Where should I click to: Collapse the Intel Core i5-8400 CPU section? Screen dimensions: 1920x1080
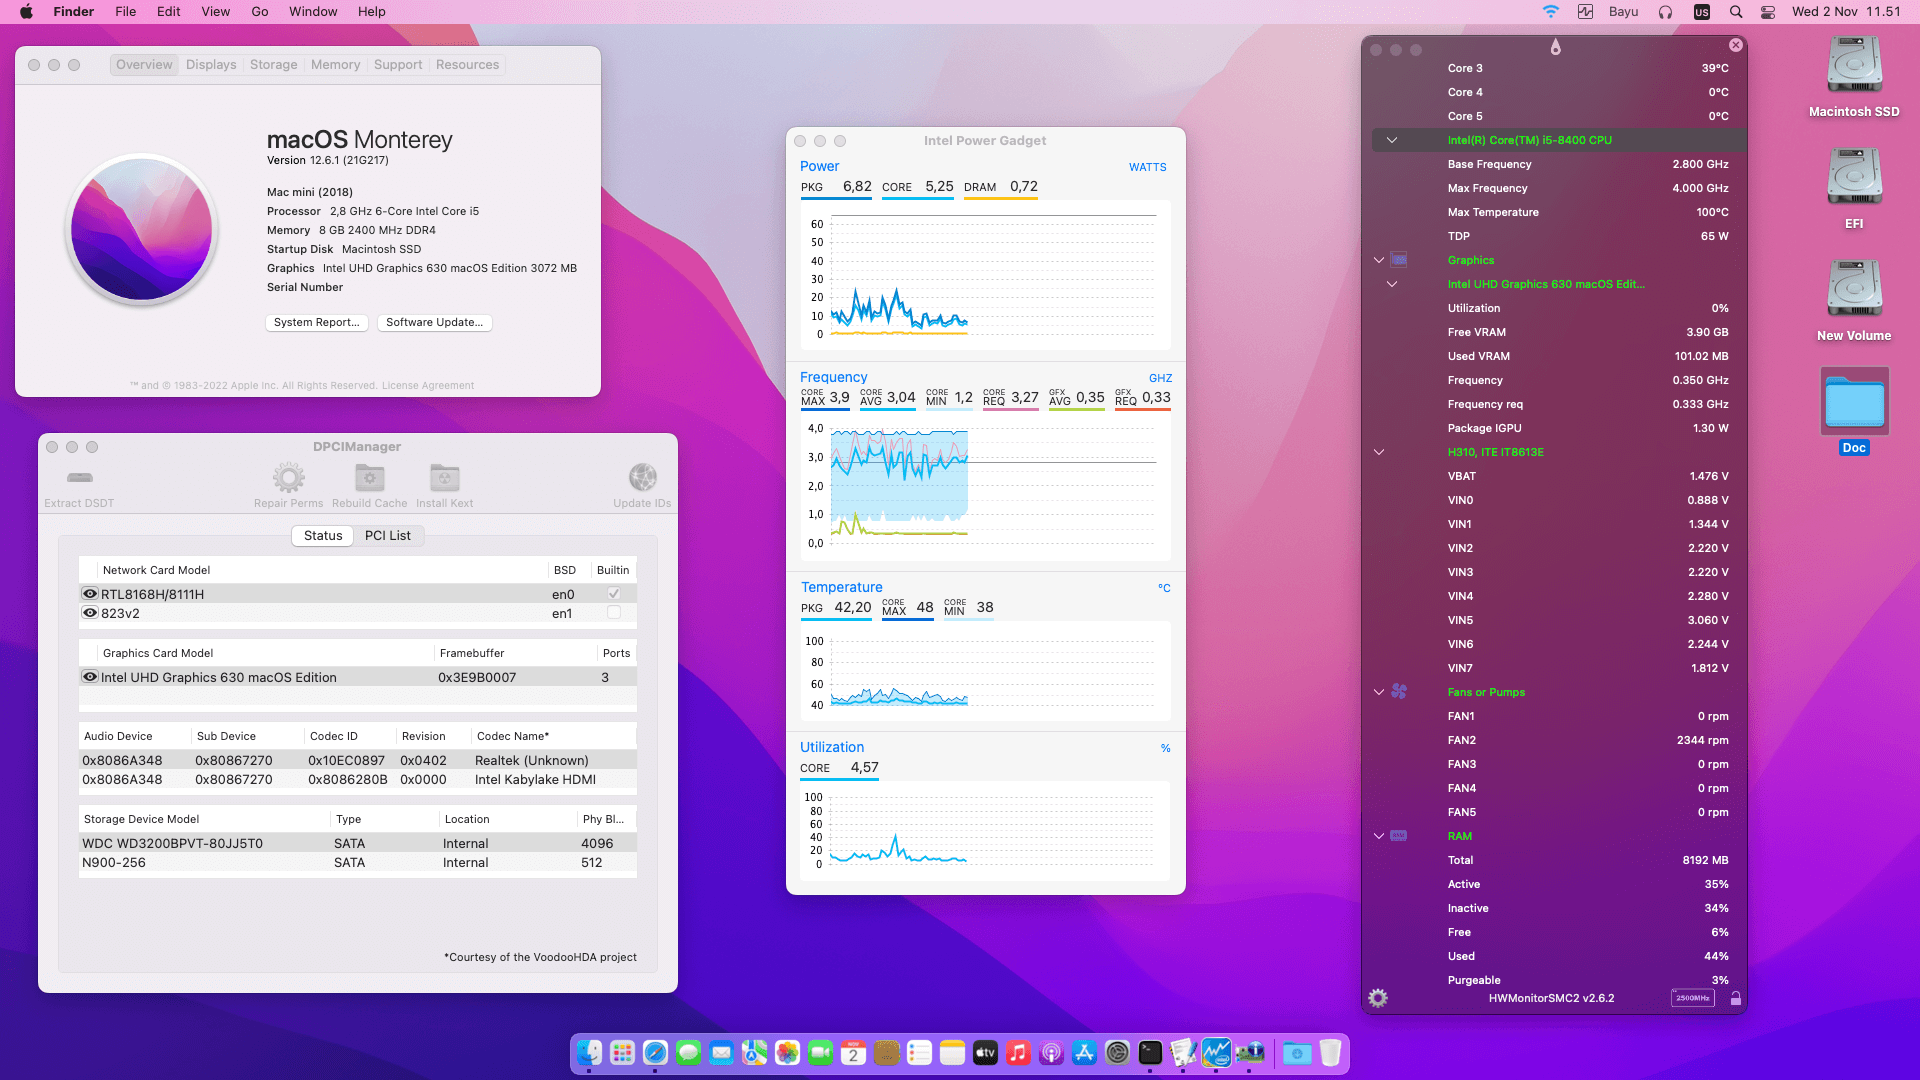pos(1391,140)
